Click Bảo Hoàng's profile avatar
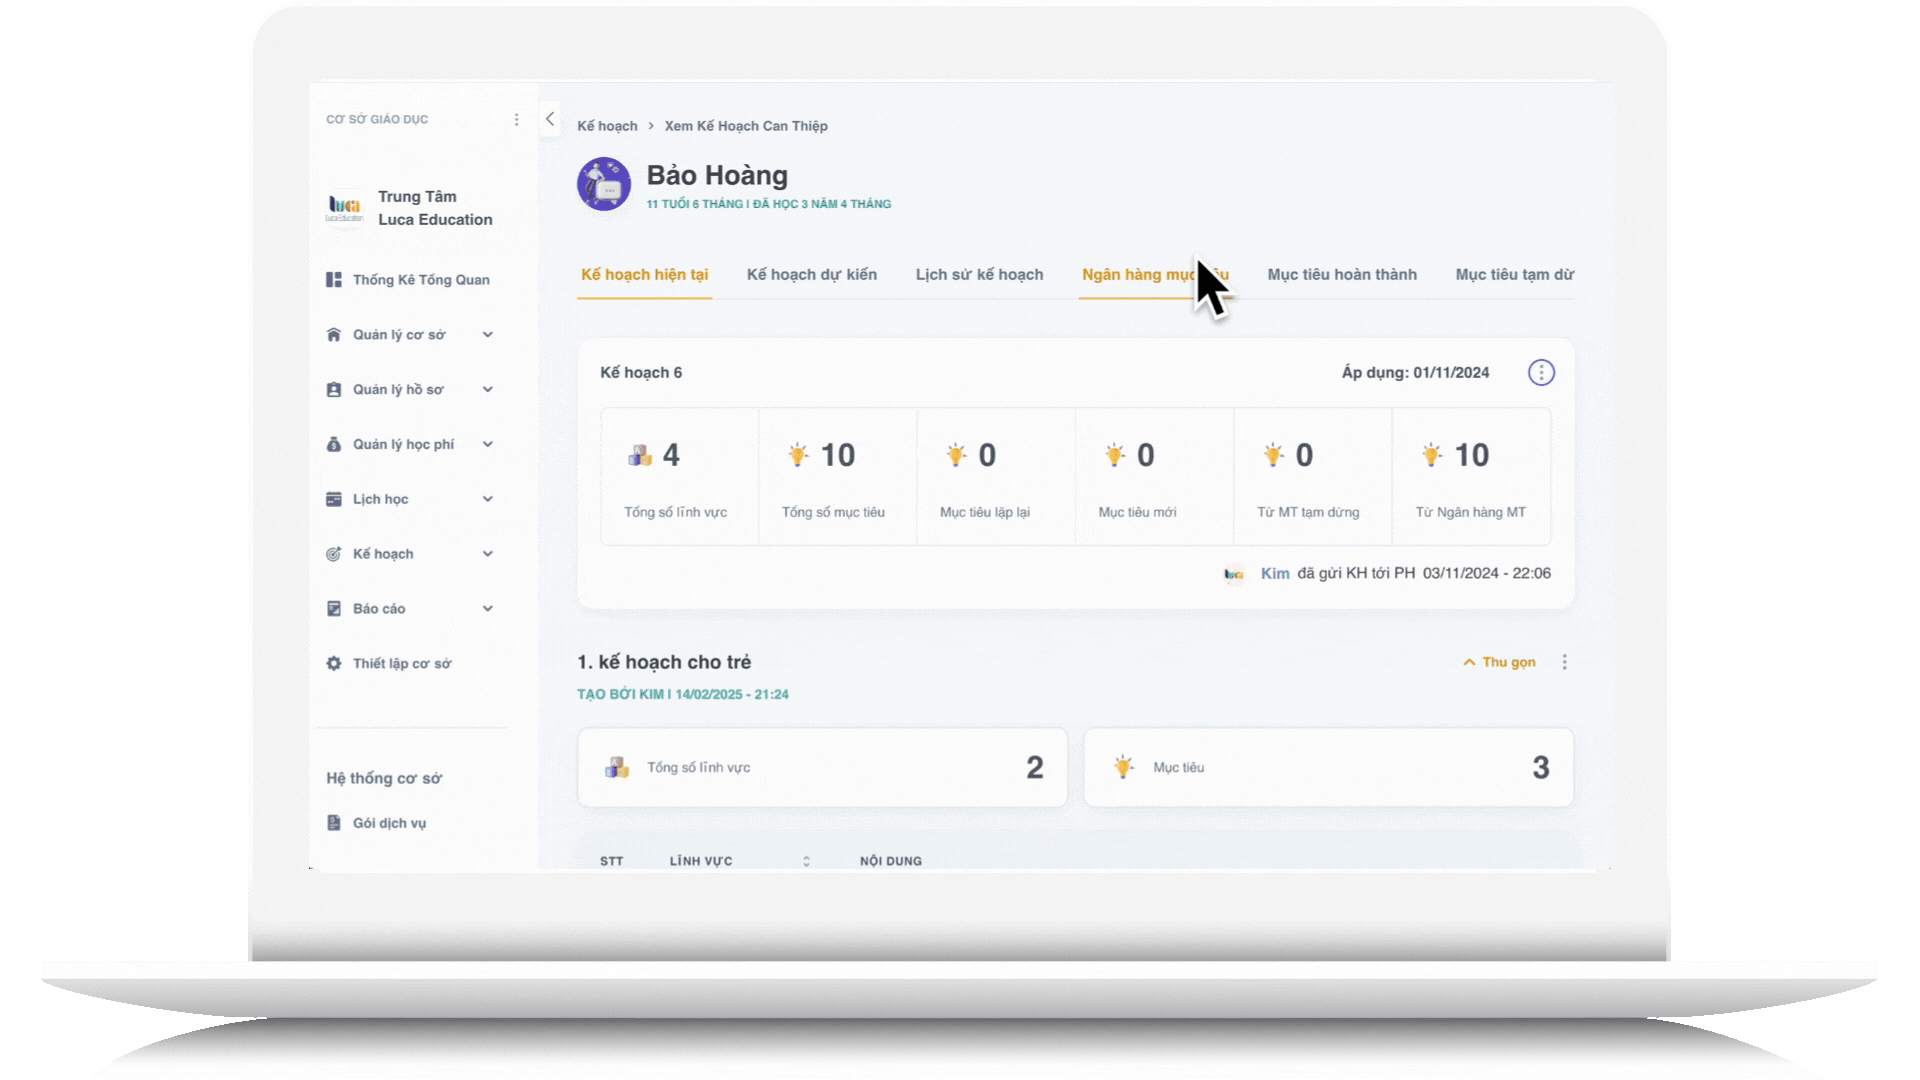 [x=603, y=184]
